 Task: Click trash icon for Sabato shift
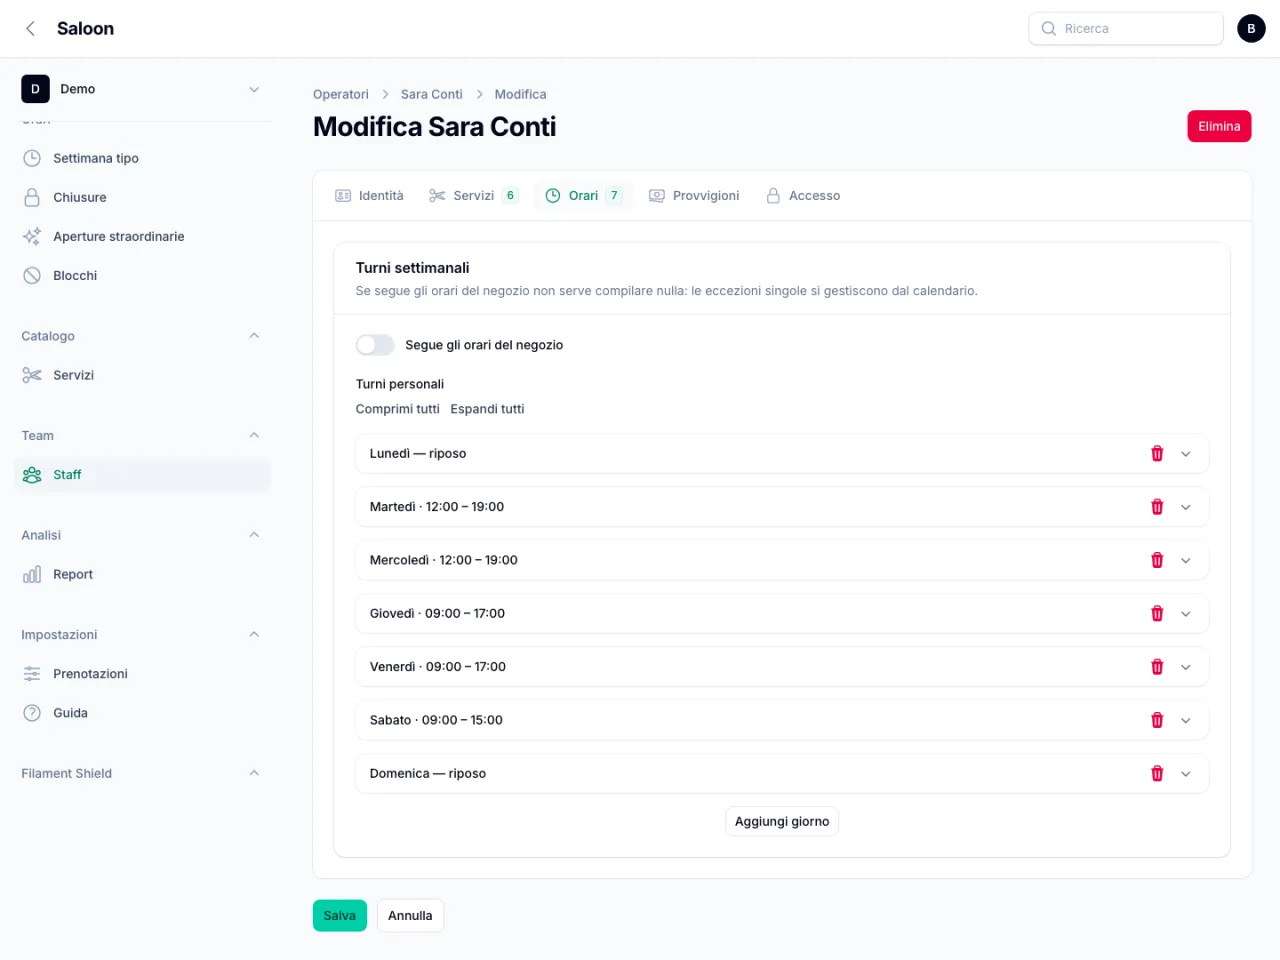pyautogui.click(x=1157, y=720)
